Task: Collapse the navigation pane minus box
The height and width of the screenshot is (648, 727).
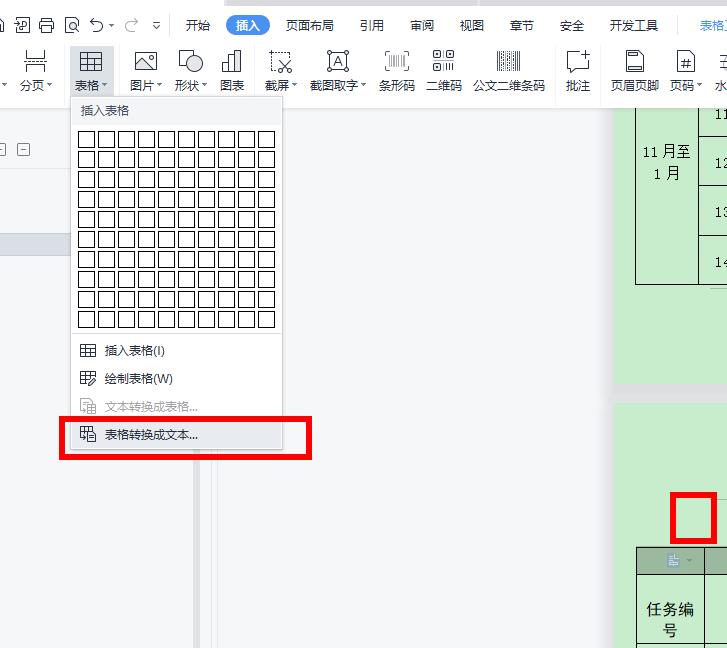Action: click(x=23, y=150)
